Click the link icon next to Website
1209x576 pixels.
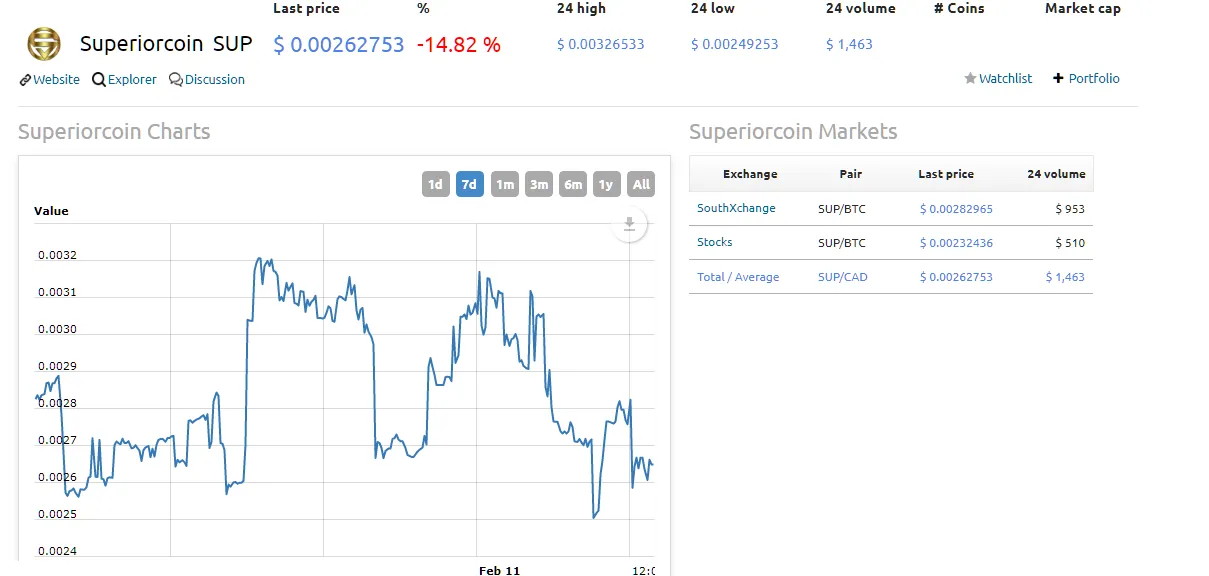click(x=25, y=80)
